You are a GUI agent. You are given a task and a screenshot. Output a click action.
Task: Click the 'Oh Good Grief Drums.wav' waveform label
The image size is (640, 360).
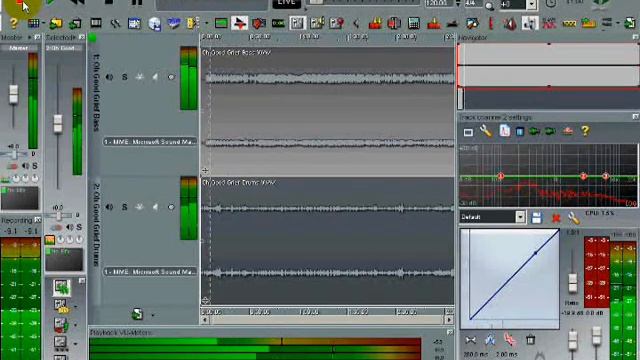tap(239, 182)
